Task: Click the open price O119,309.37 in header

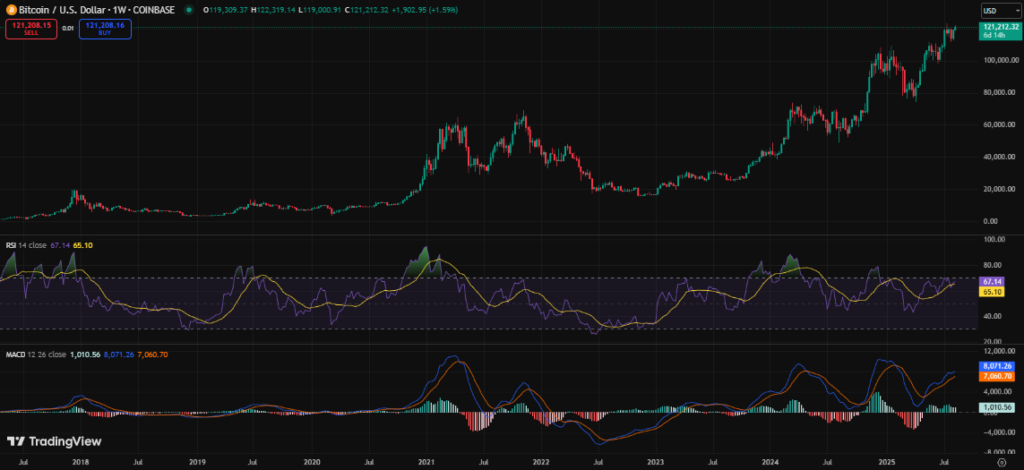Action: [x=226, y=10]
